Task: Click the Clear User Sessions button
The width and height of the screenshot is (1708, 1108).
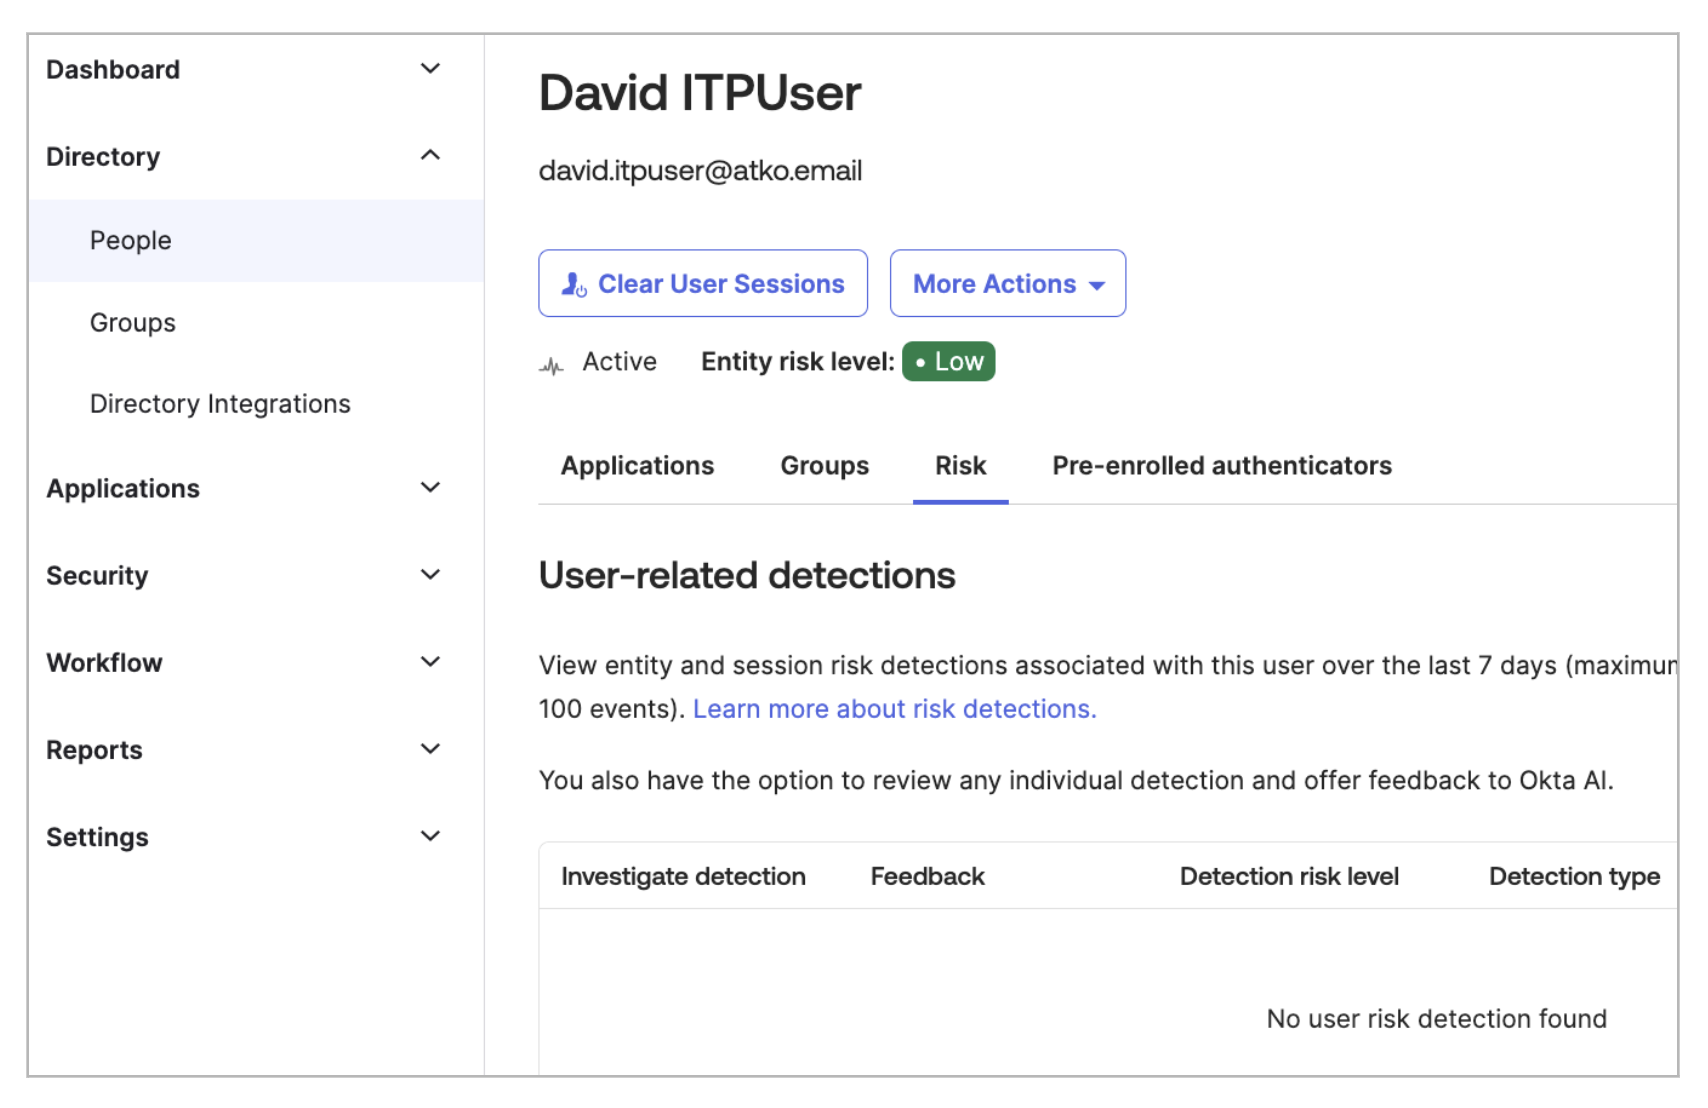Action: click(x=702, y=283)
